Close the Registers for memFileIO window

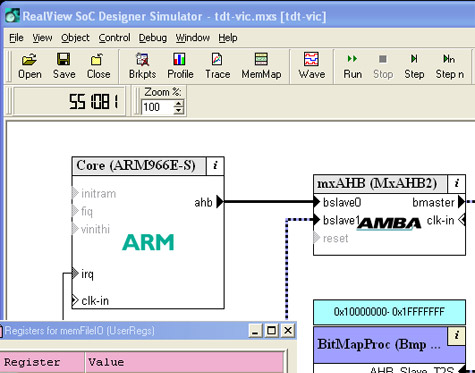[x=288, y=331]
